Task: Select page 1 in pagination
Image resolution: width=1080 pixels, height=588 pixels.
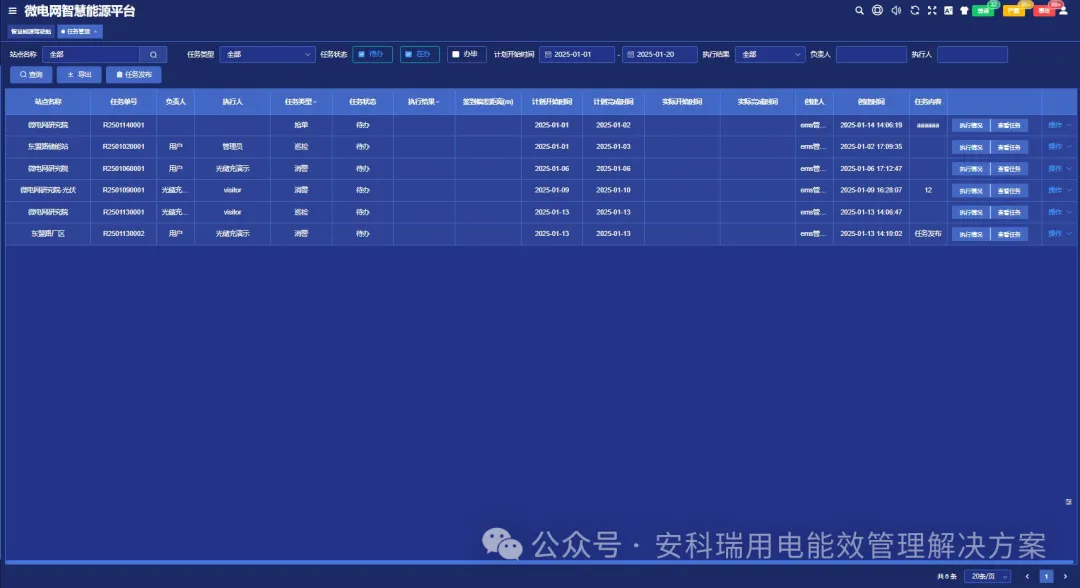Action: tap(1046, 576)
